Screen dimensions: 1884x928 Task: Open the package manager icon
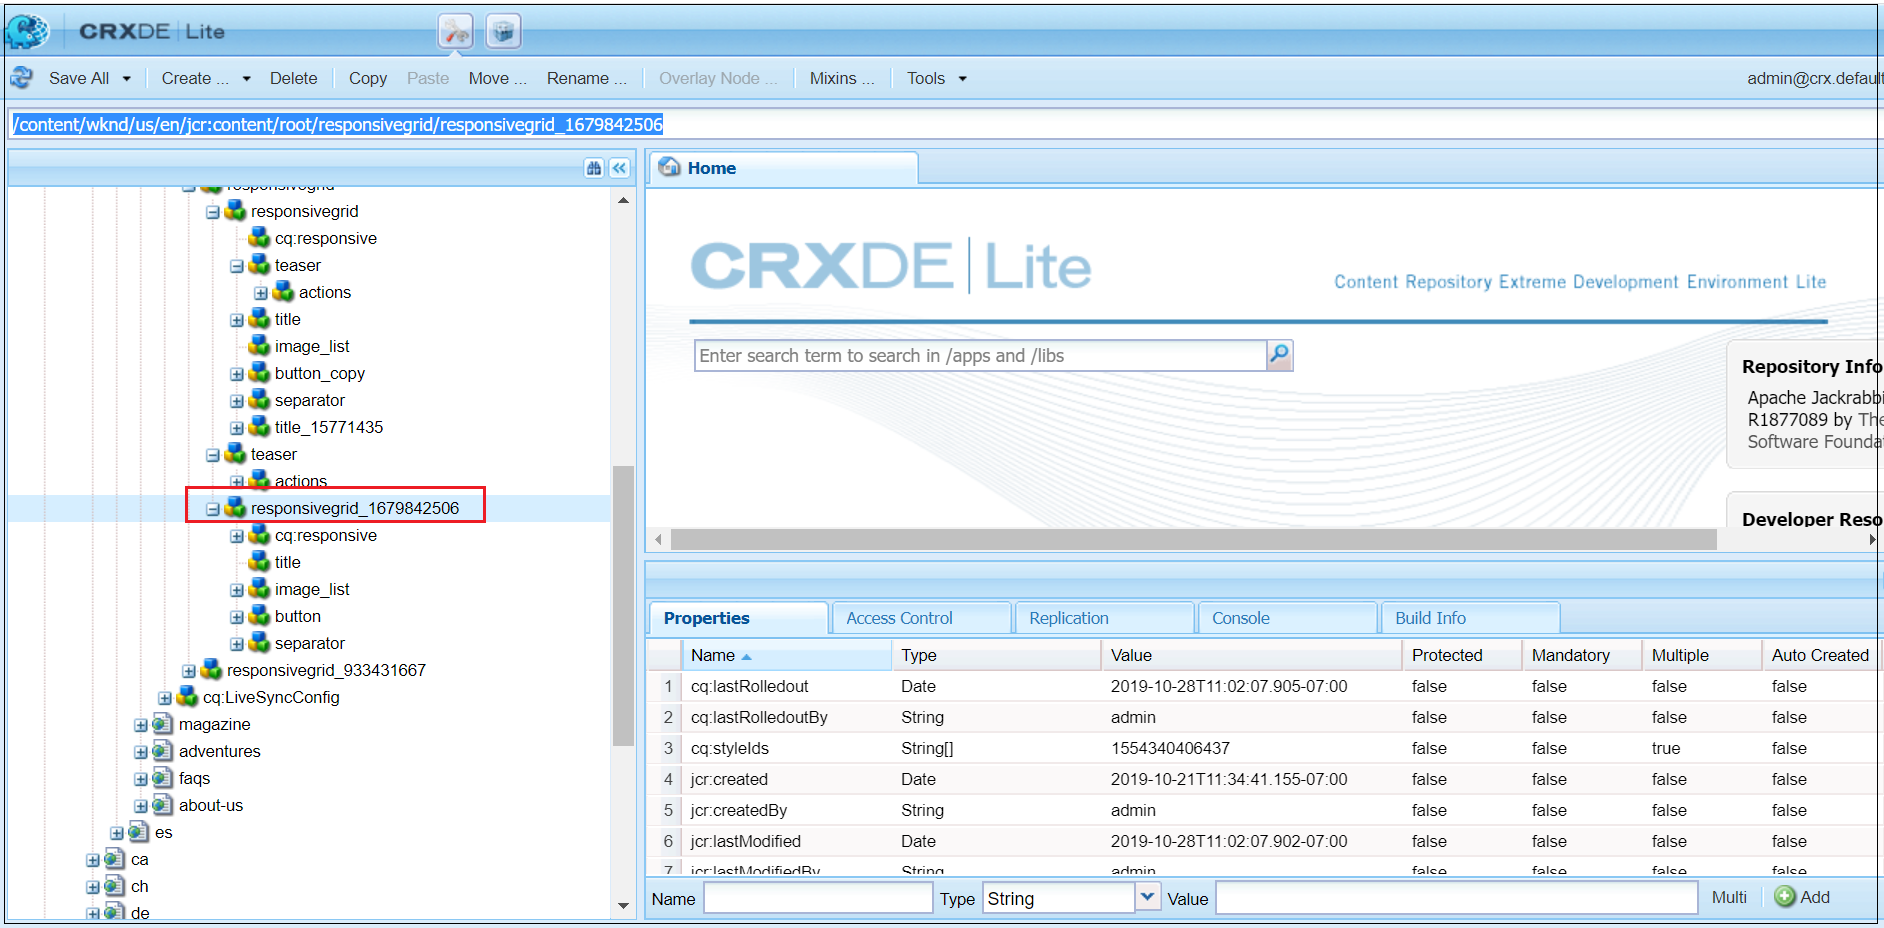pyautogui.click(x=504, y=32)
